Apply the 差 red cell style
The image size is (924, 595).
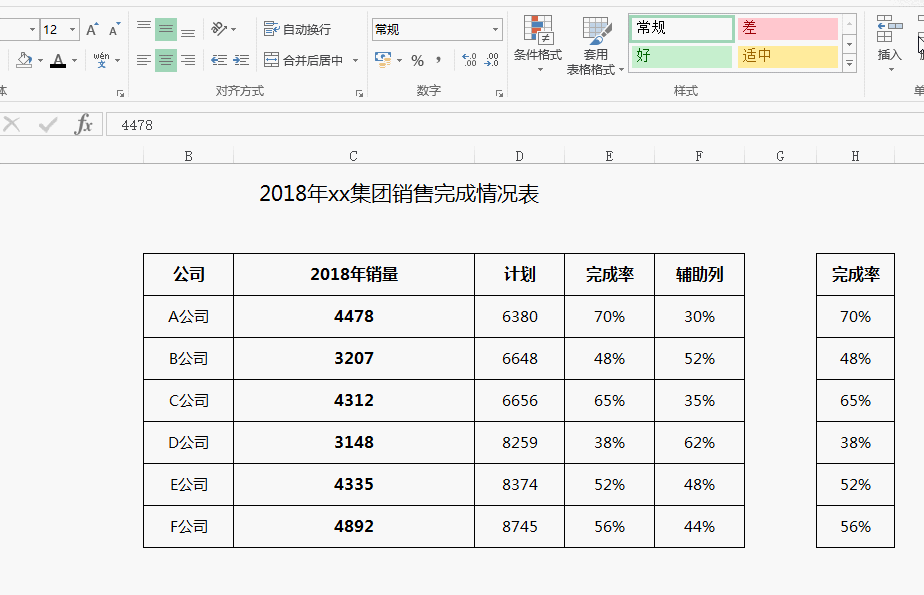(x=788, y=28)
